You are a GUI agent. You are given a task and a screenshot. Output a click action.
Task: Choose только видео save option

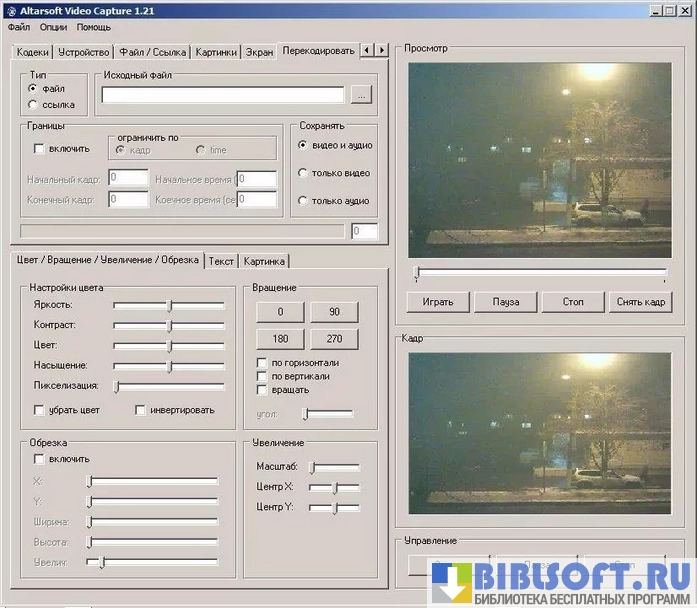[x=303, y=173]
